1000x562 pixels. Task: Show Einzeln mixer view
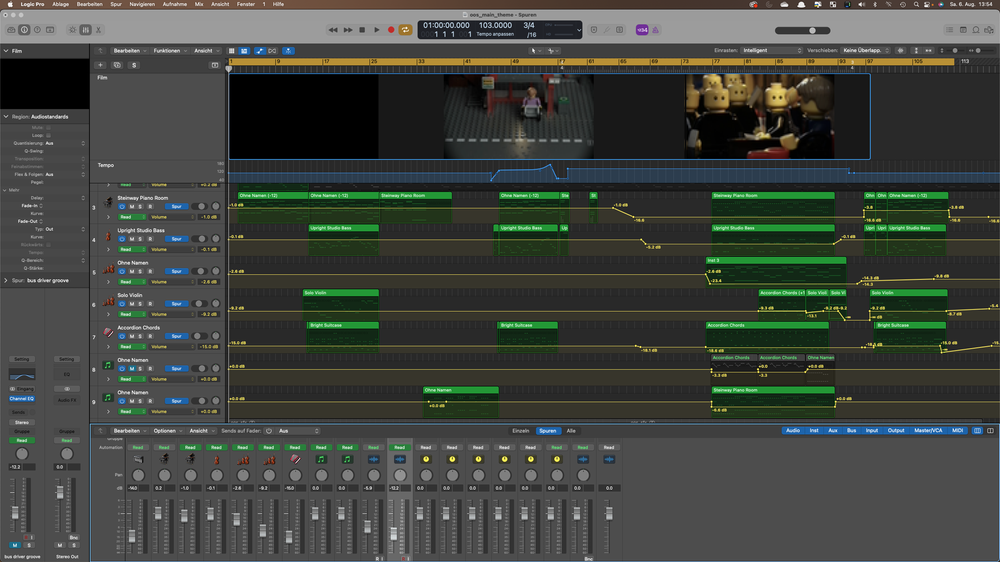[x=521, y=431]
